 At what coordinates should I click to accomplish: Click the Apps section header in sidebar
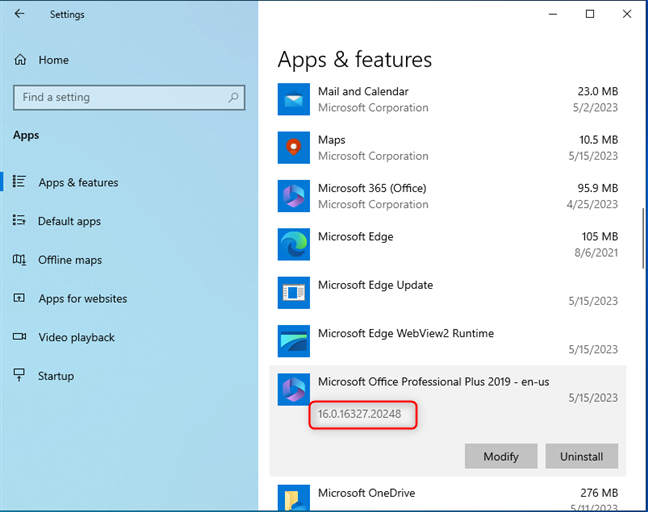26,135
